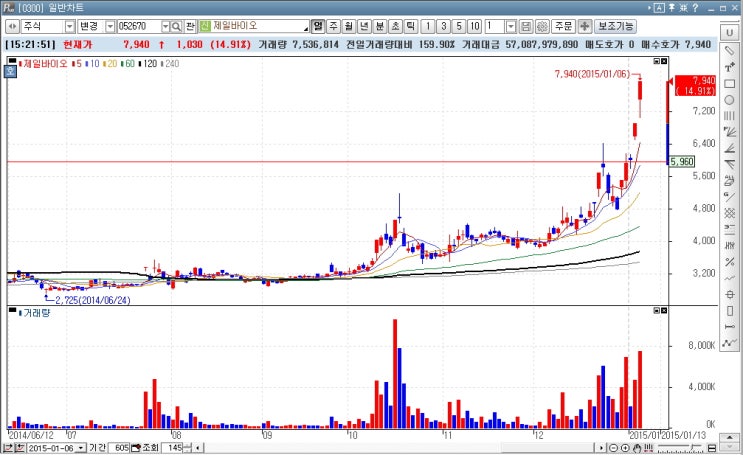Select the percent retracement tool
The height and width of the screenshot is (455, 743).
point(730,262)
